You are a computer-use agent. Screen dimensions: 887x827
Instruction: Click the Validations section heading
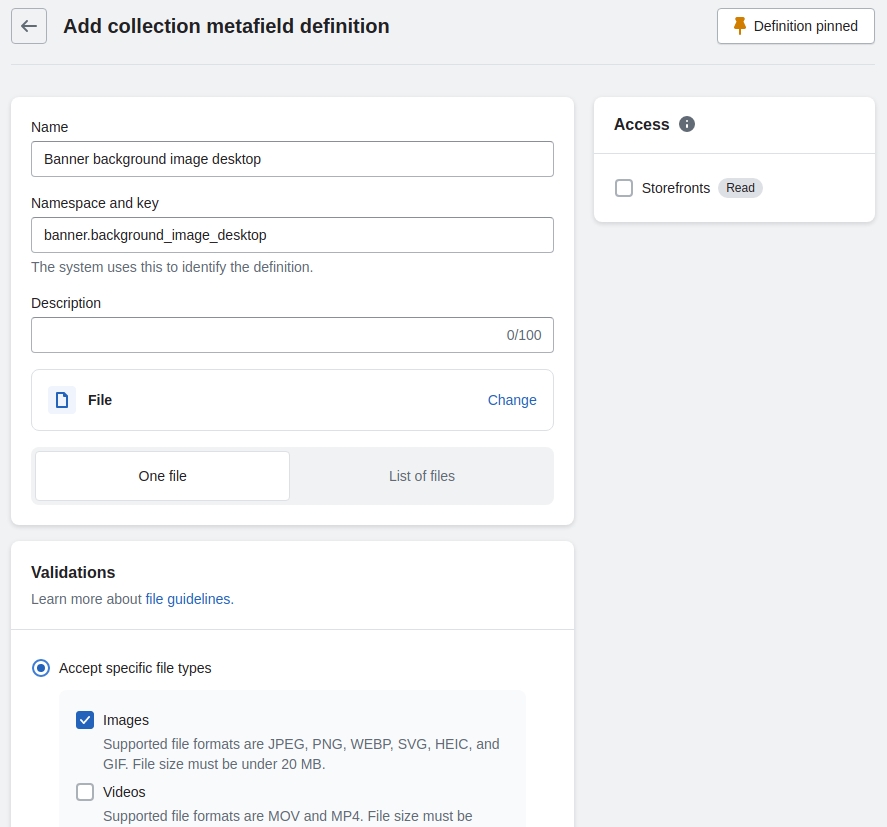coord(73,573)
